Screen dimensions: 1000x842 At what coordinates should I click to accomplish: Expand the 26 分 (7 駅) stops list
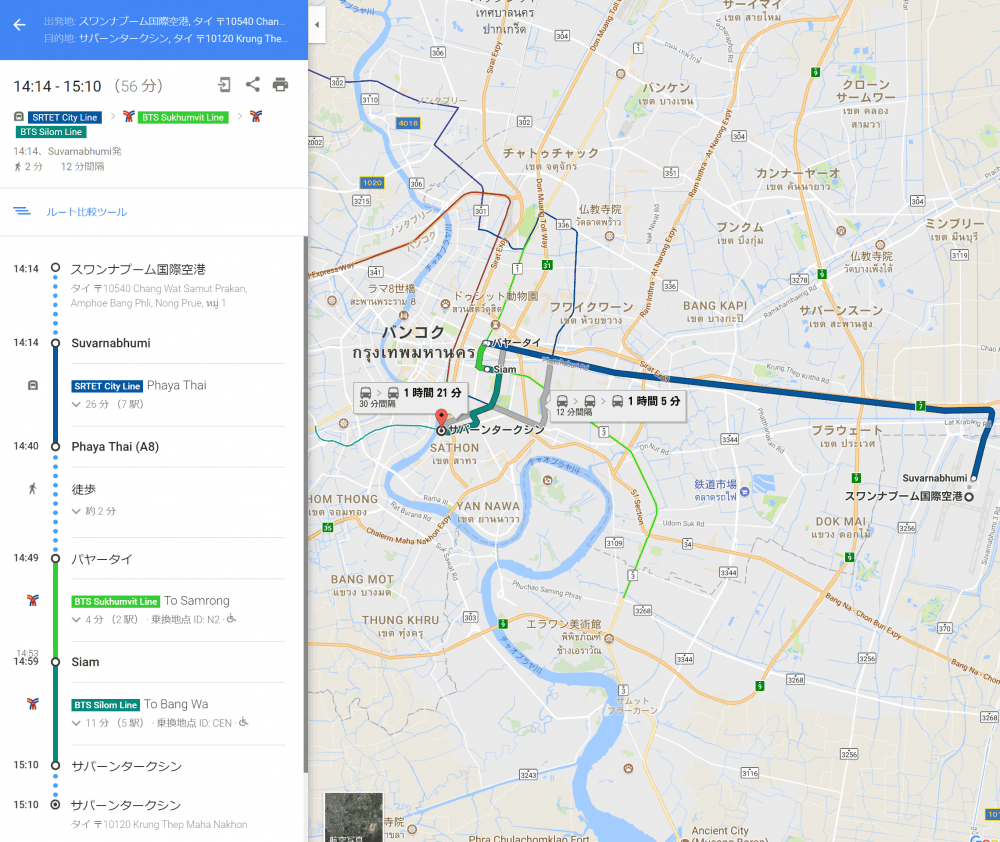[x=107, y=404]
